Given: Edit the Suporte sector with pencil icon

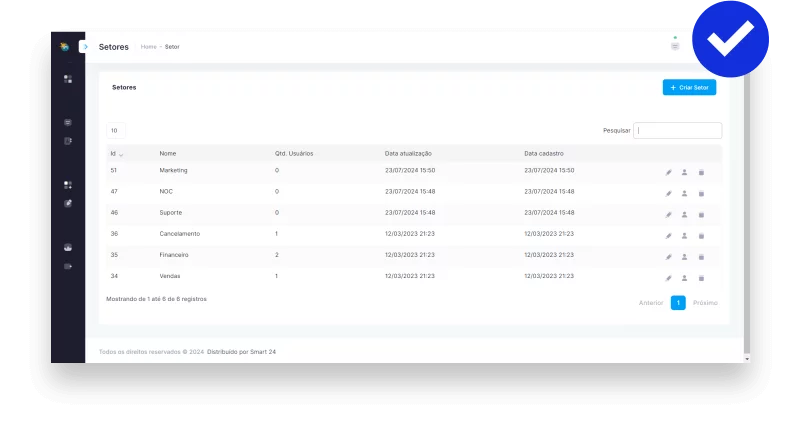Looking at the screenshot, I should tap(668, 215).
